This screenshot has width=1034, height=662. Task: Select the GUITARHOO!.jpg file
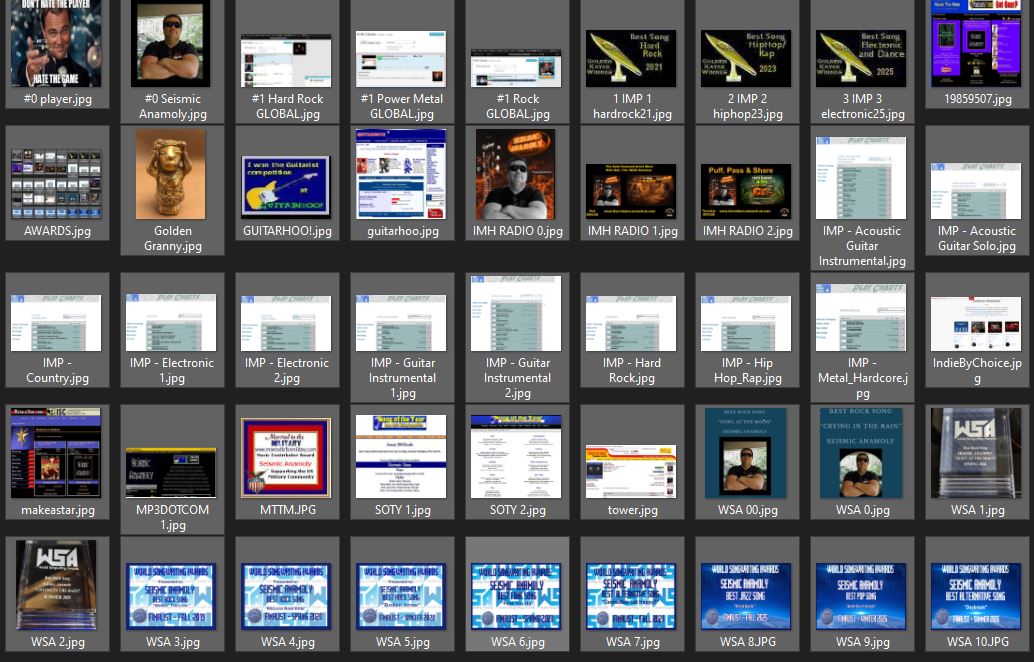[287, 188]
